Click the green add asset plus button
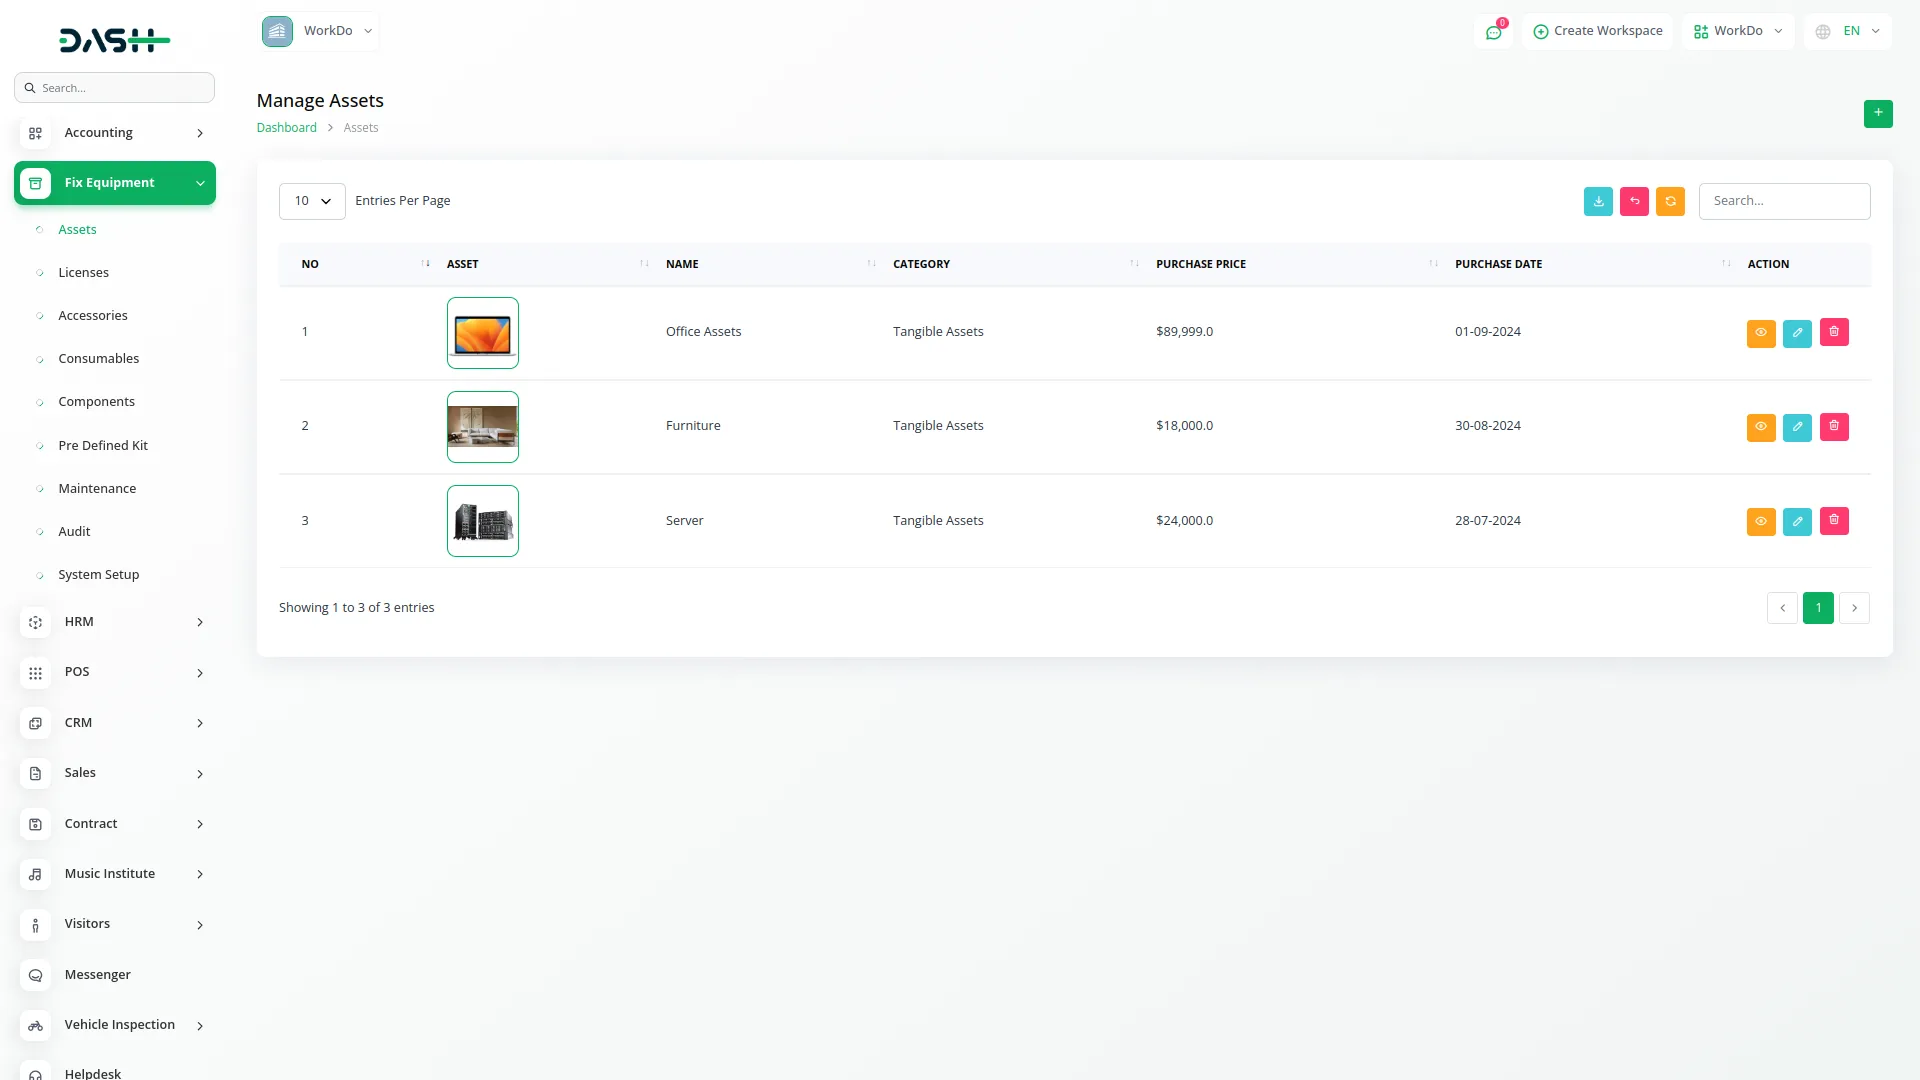The width and height of the screenshot is (1920, 1080). (1877, 113)
